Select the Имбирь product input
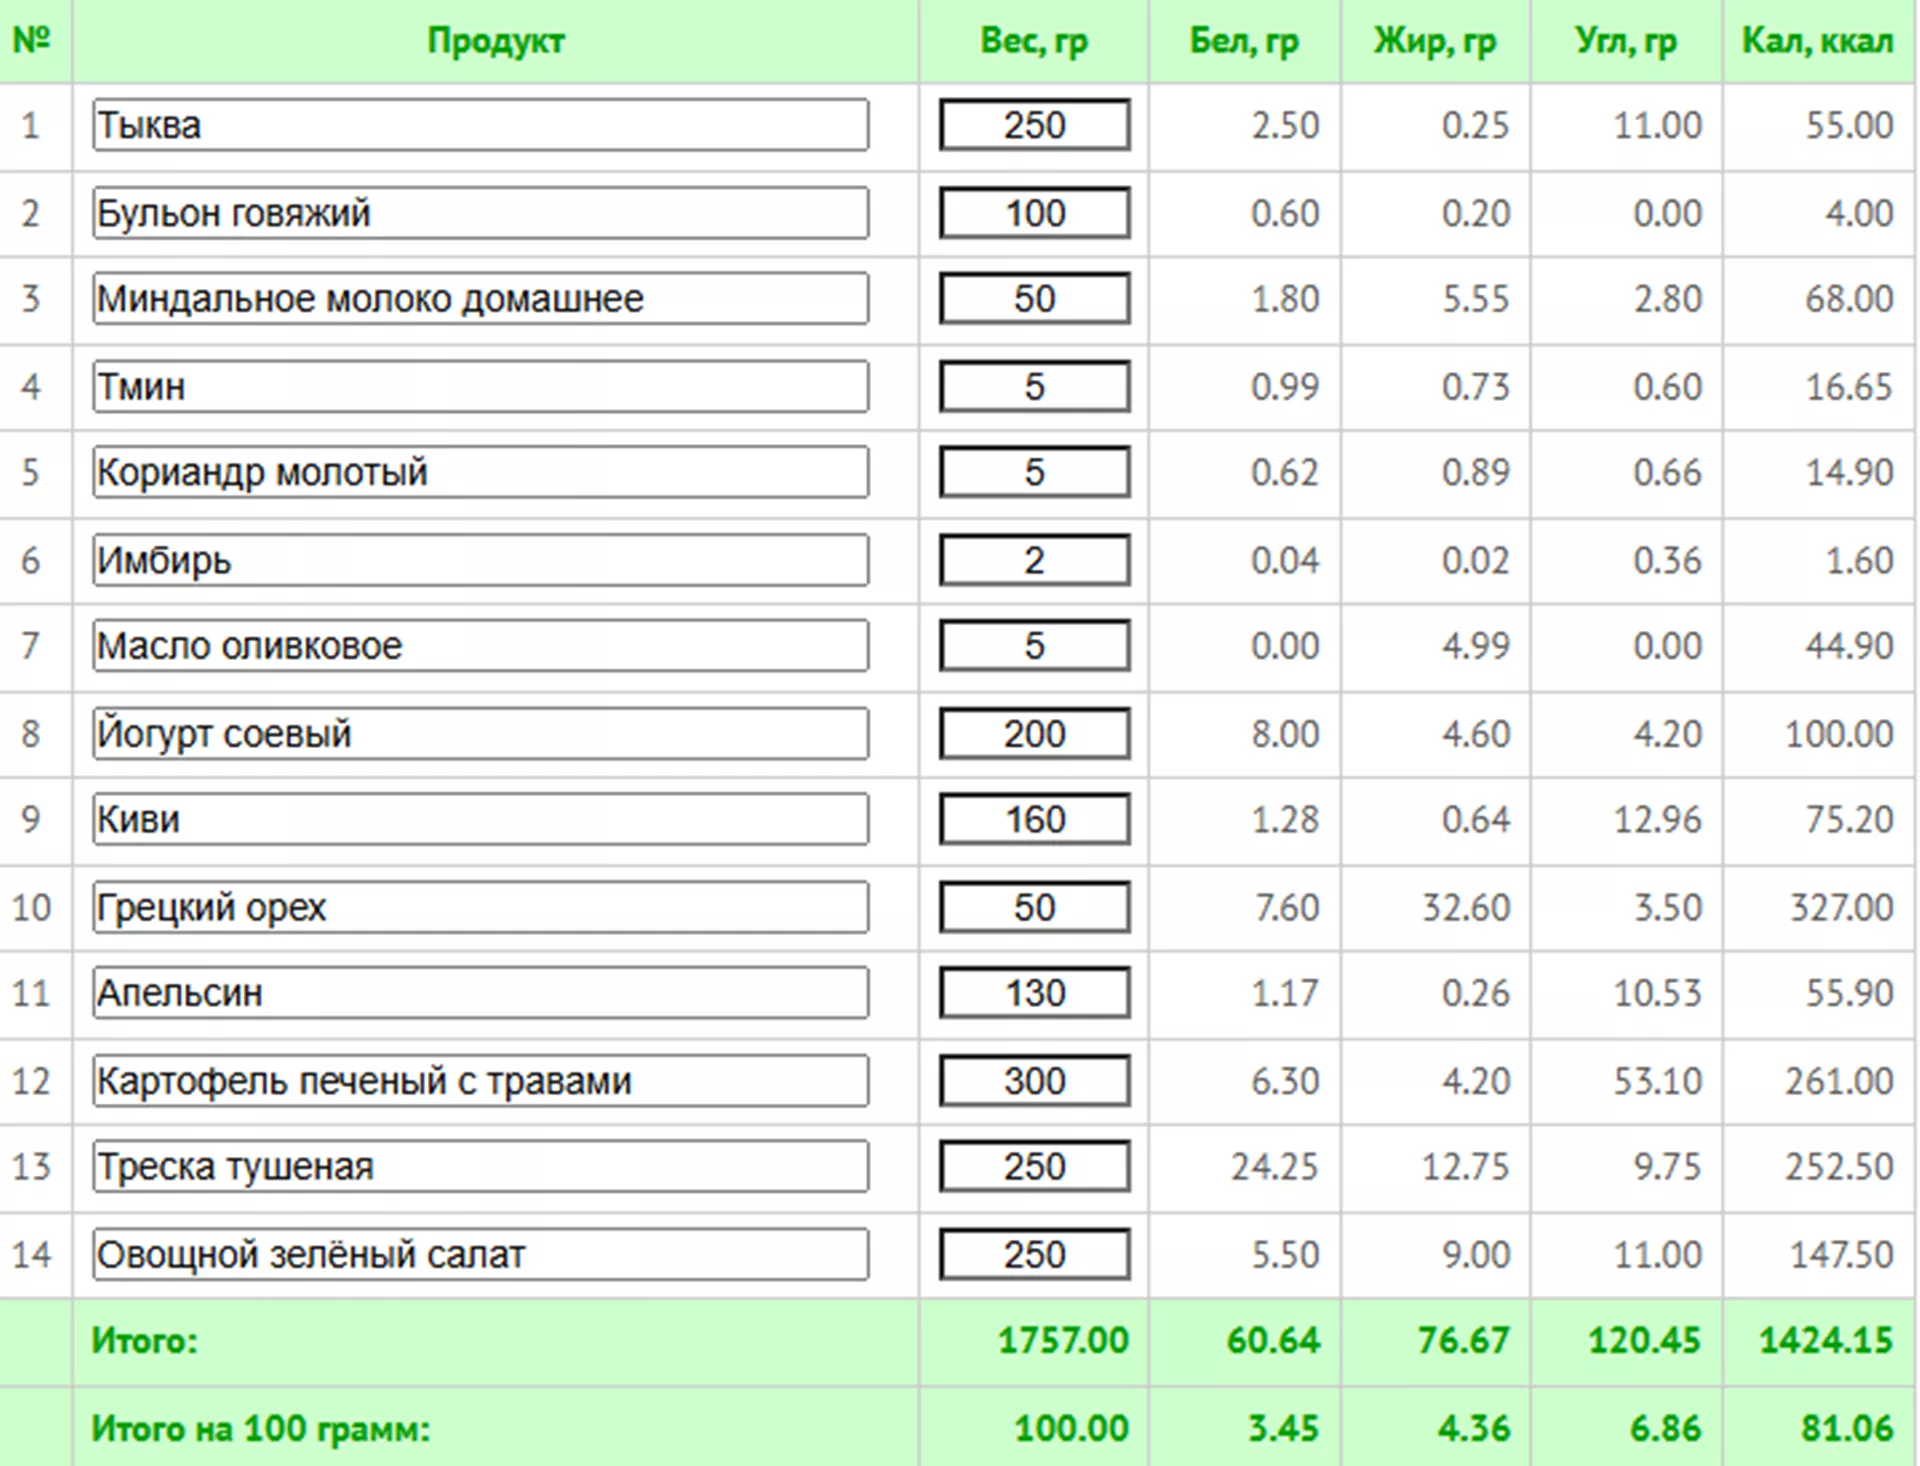 click(x=480, y=560)
